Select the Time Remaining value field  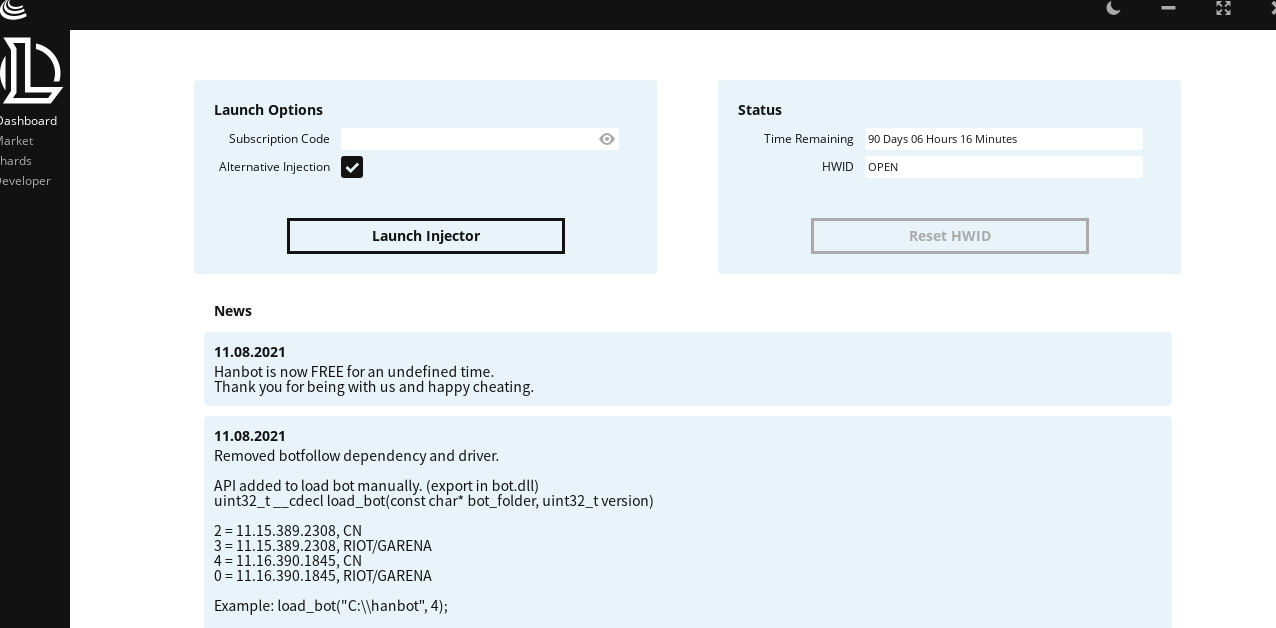tap(1004, 139)
